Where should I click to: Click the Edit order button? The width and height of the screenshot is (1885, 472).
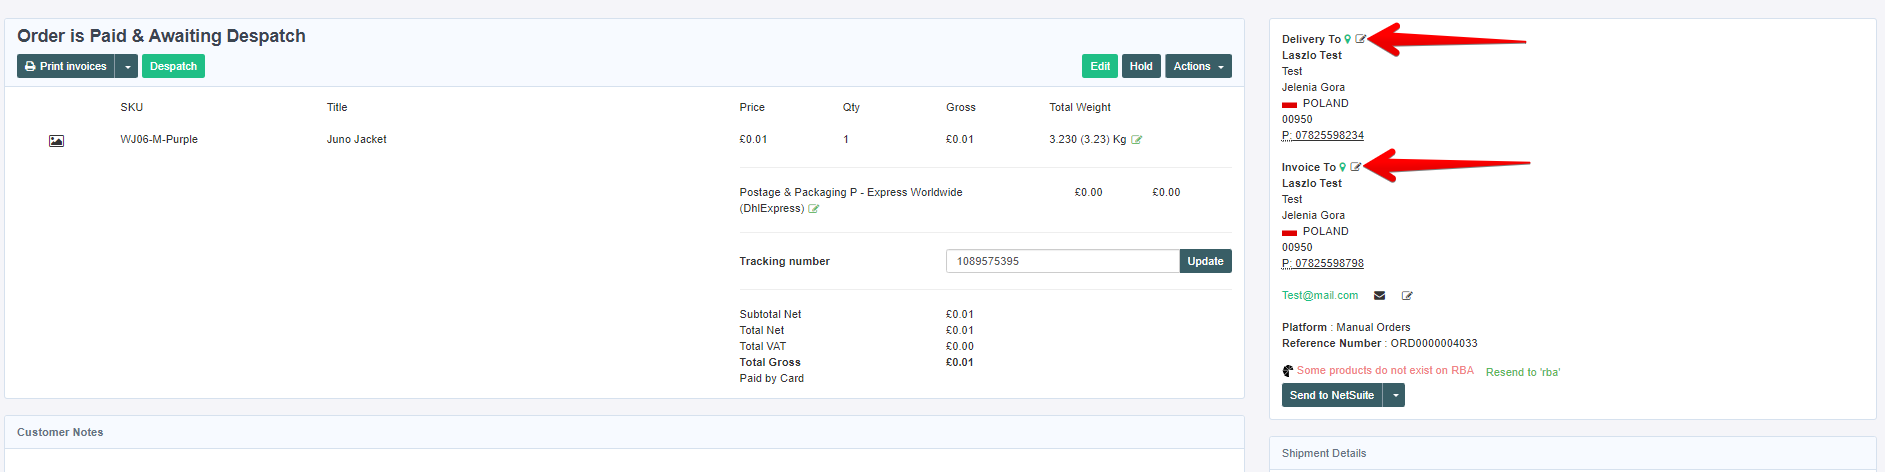click(x=1099, y=66)
